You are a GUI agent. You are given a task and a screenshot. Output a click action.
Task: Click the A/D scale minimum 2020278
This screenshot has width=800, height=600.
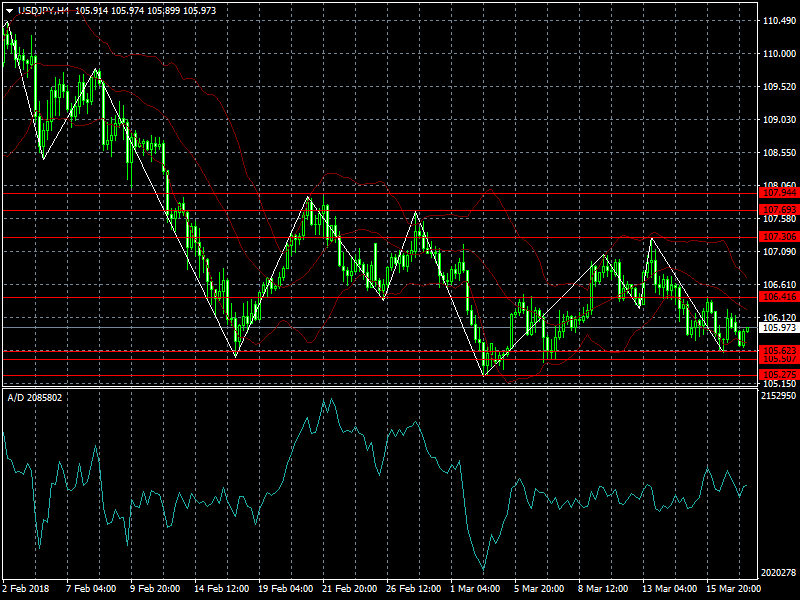click(778, 573)
